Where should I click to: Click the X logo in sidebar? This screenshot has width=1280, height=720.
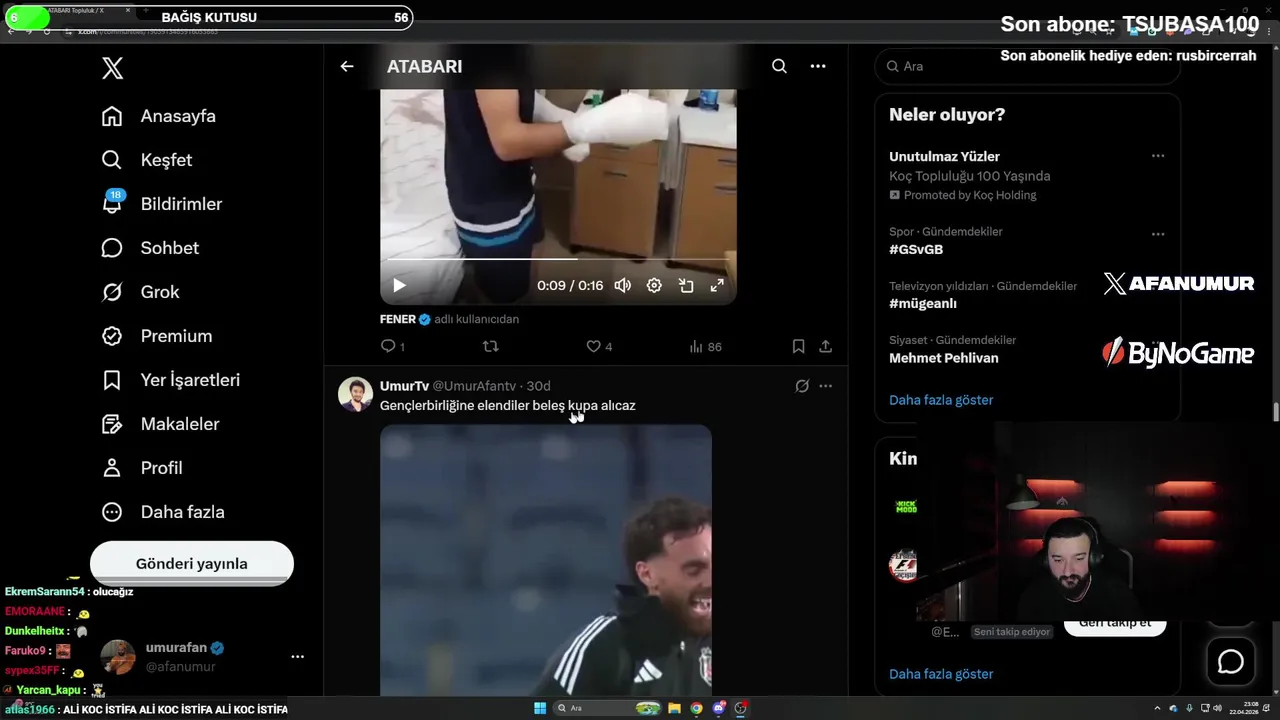click(x=113, y=68)
